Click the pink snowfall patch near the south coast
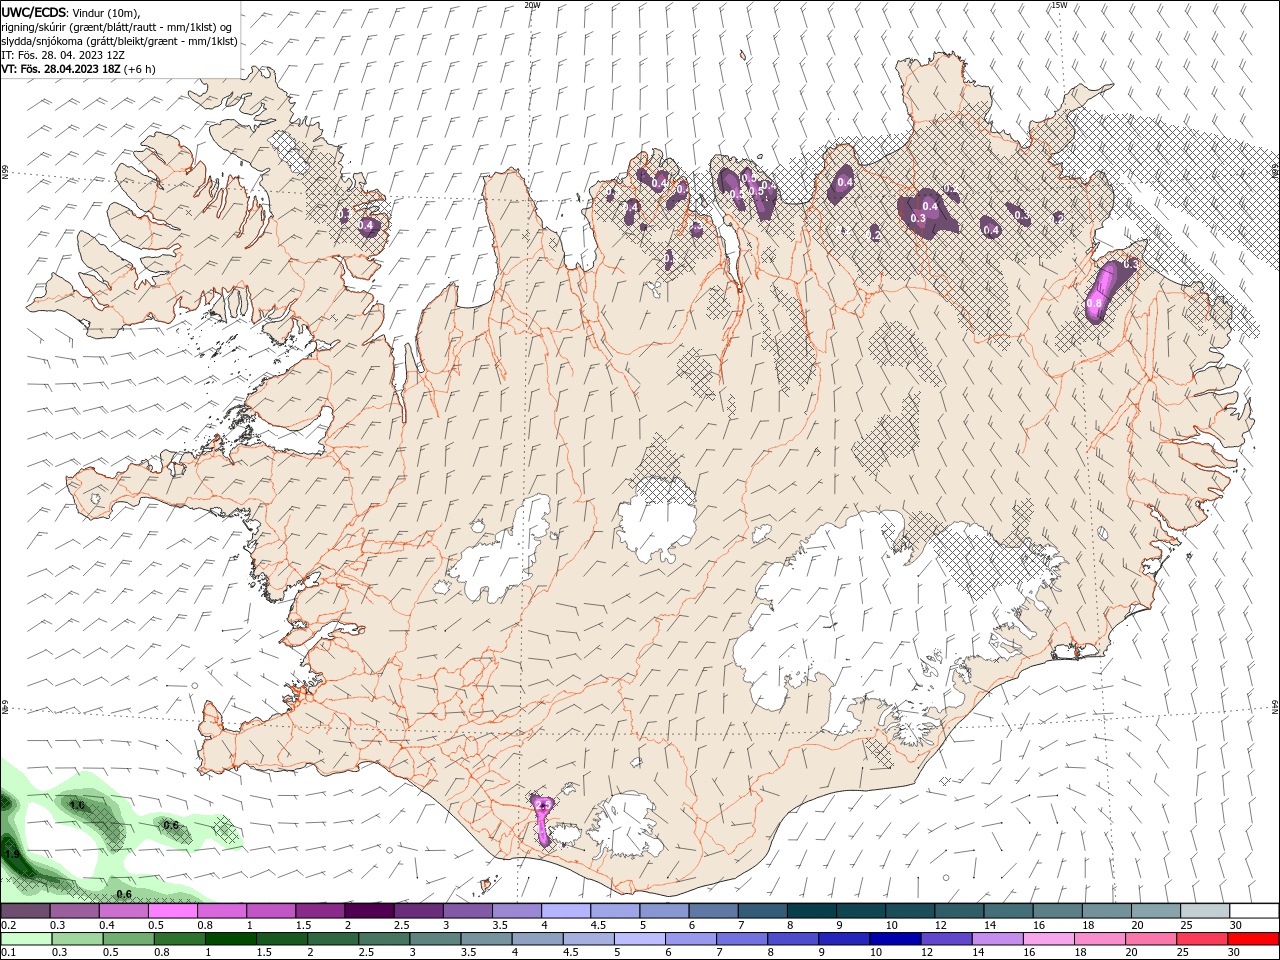The width and height of the screenshot is (1280, 960). (543, 821)
